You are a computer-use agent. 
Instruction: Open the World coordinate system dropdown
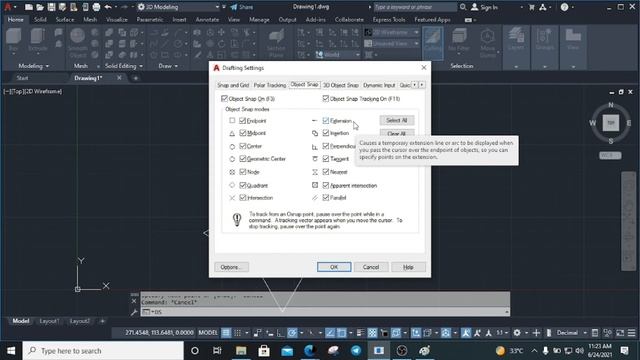click(x=338, y=55)
